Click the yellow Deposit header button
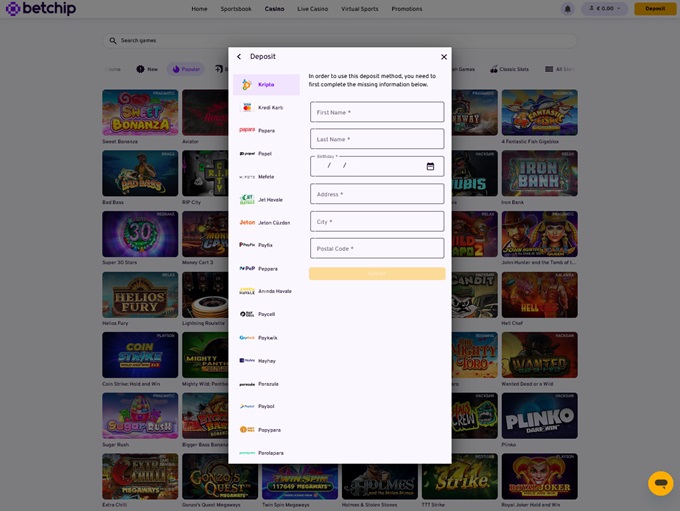The image size is (680, 511). coord(655,8)
